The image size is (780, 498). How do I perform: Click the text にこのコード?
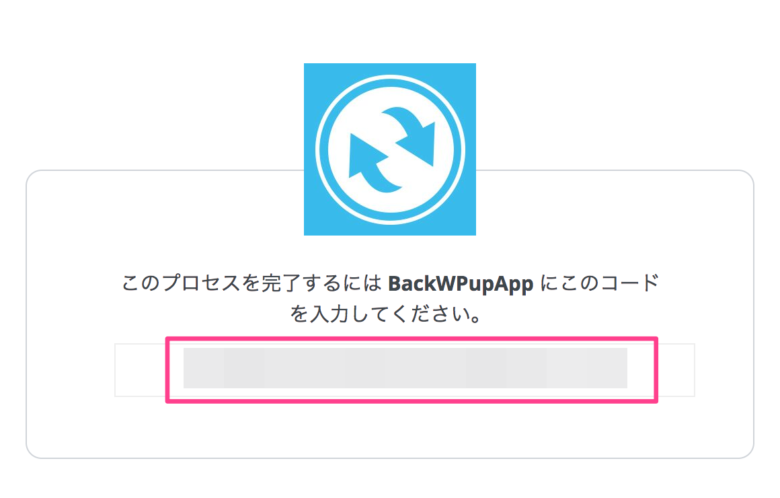pos(599,283)
